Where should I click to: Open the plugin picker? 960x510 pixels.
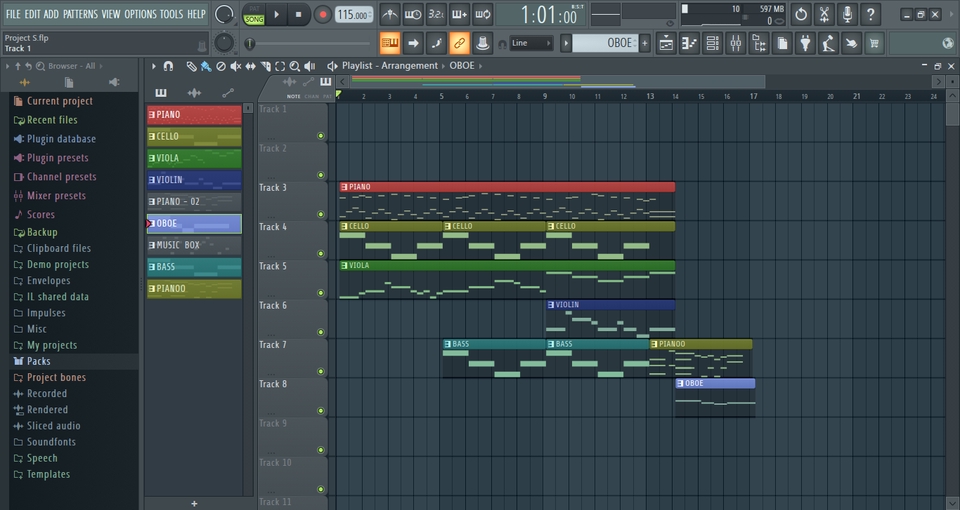point(806,43)
